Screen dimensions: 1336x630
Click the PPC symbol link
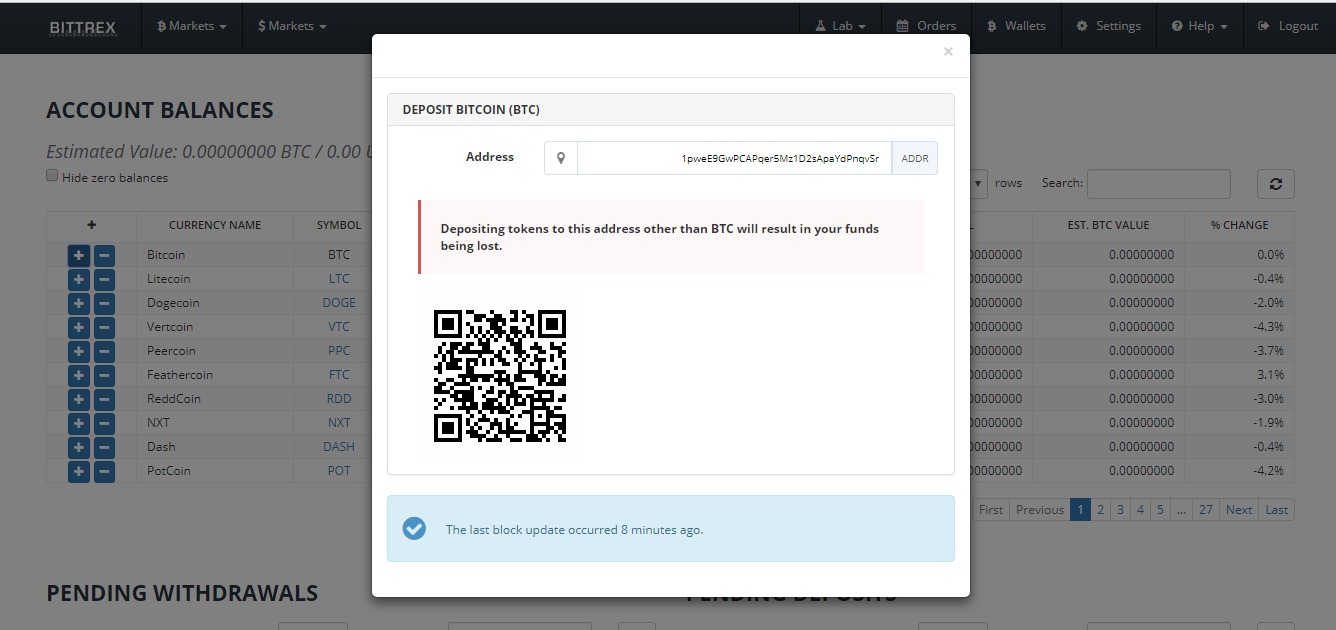339,351
